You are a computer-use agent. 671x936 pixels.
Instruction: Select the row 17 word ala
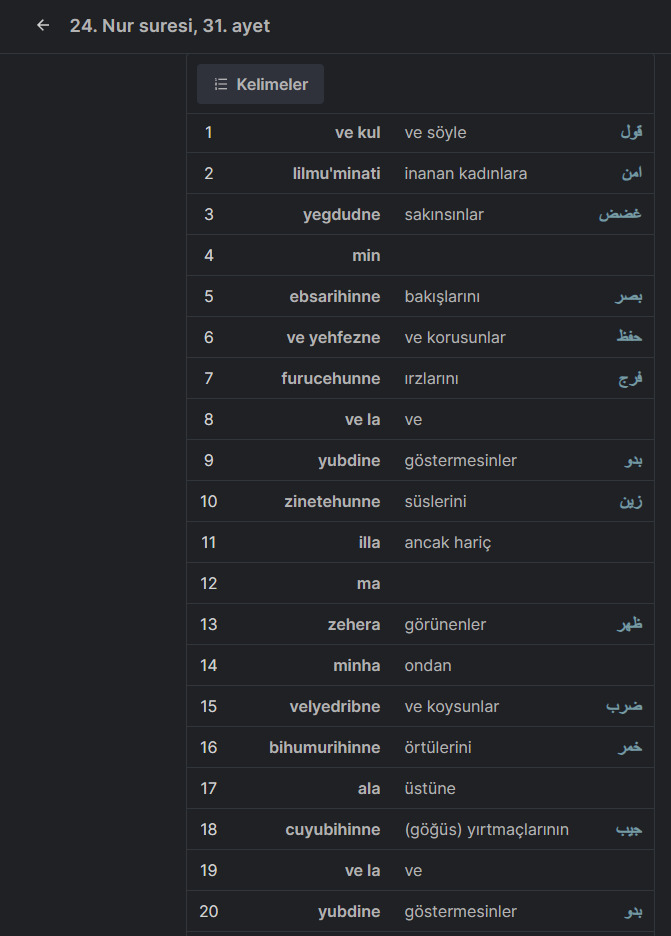click(369, 788)
